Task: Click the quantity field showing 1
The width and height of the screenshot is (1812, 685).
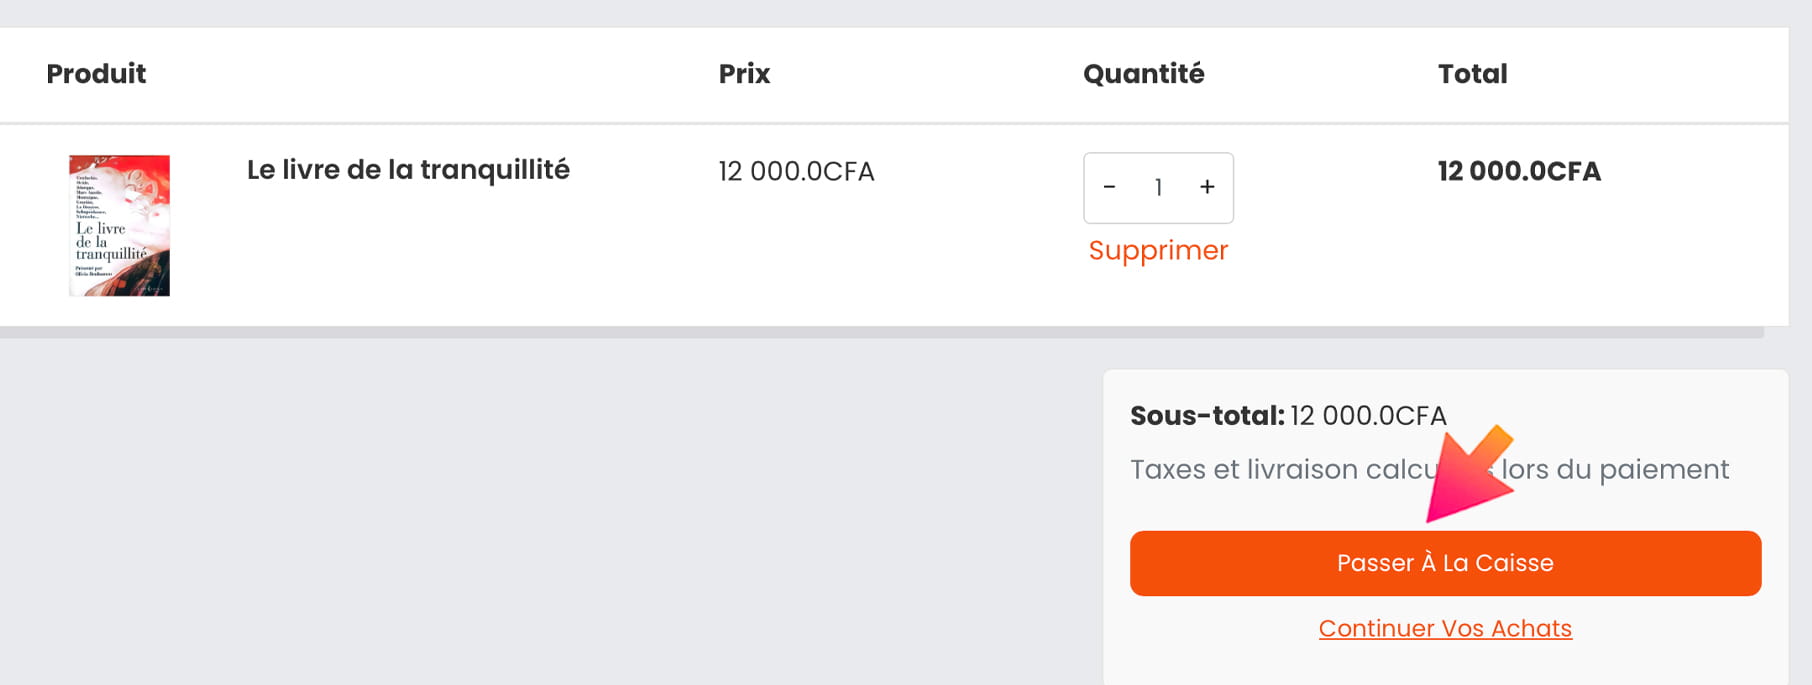Action: [1158, 187]
